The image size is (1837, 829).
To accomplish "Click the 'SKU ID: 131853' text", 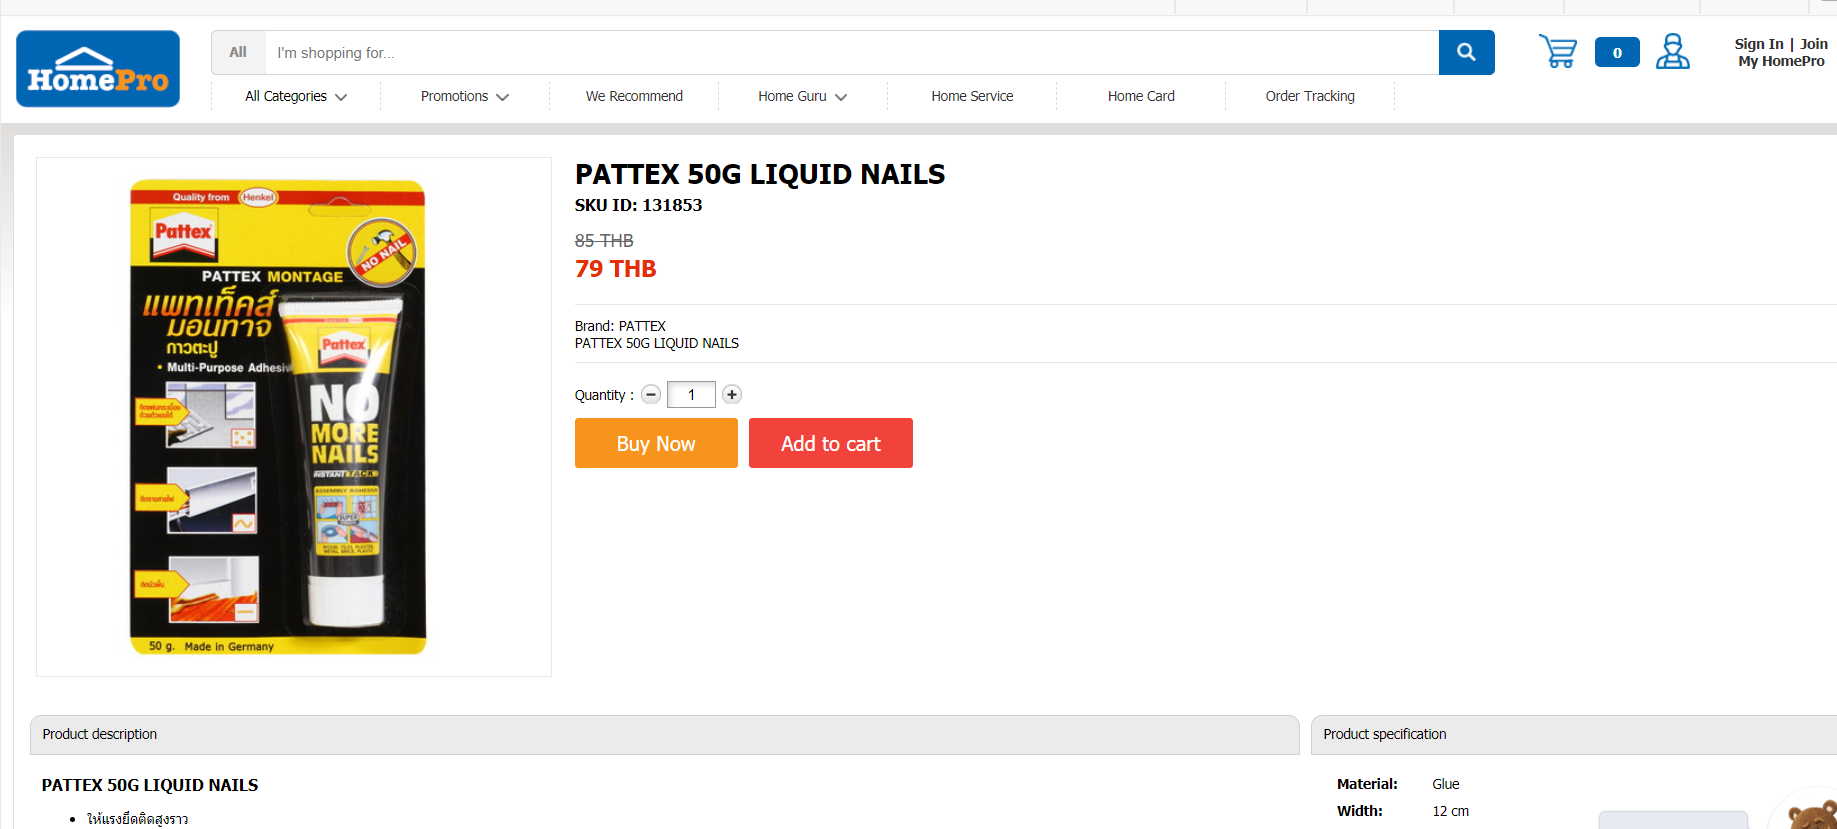I will (x=638, y=205).
